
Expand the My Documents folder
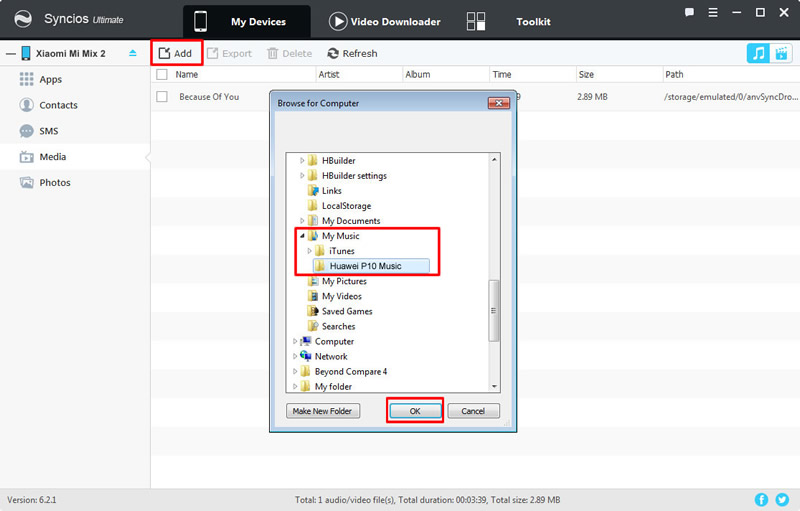tap(302, 221)
